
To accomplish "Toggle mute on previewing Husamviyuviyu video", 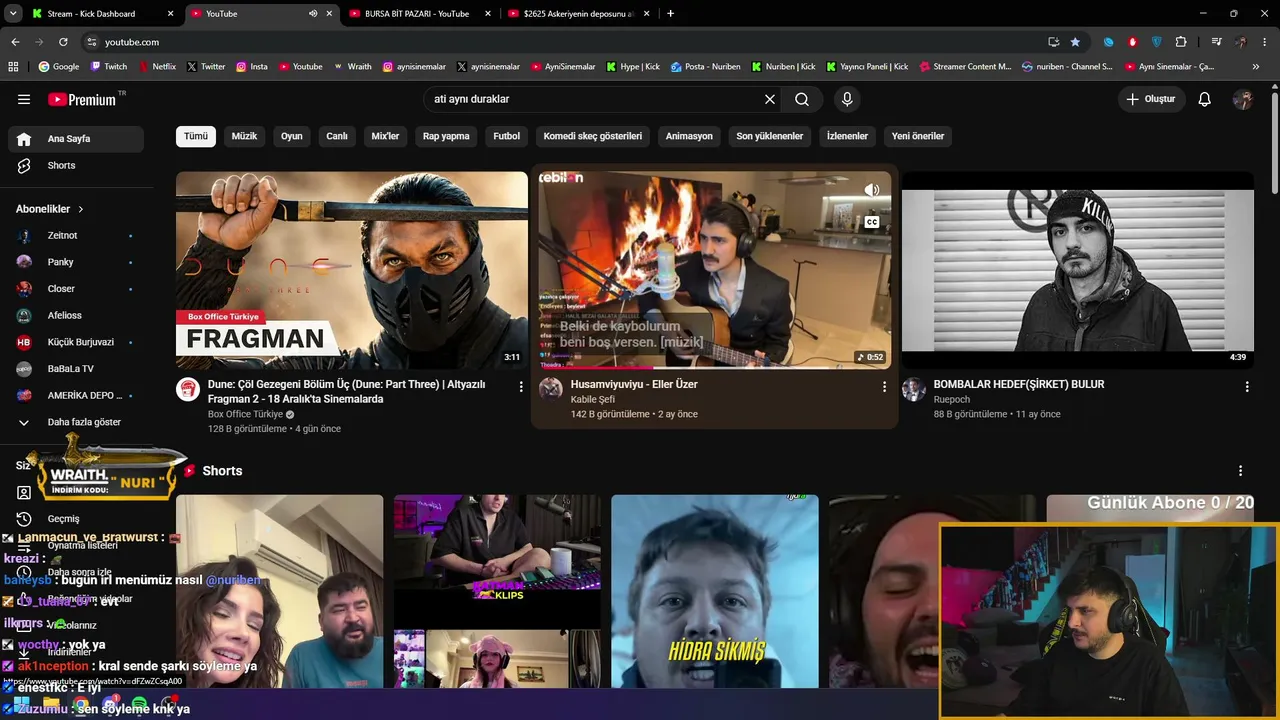I will tap(872, 190).
